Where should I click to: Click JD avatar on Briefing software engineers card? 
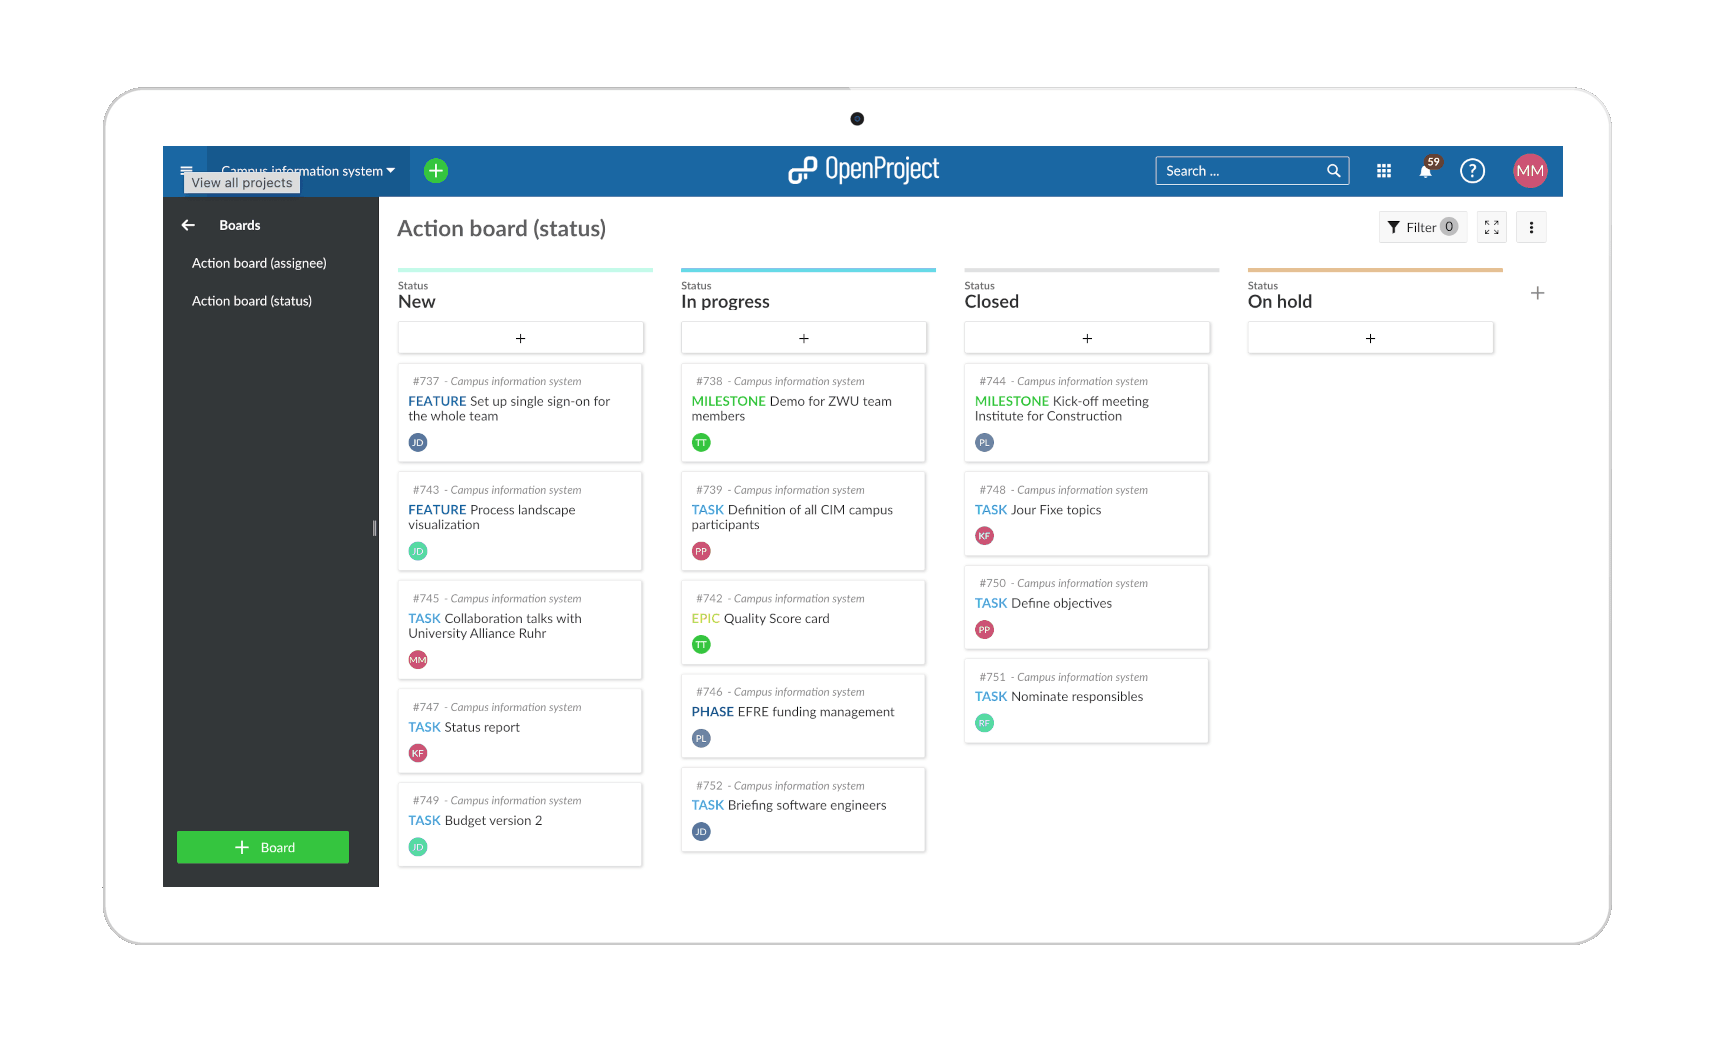coord(701,832)
